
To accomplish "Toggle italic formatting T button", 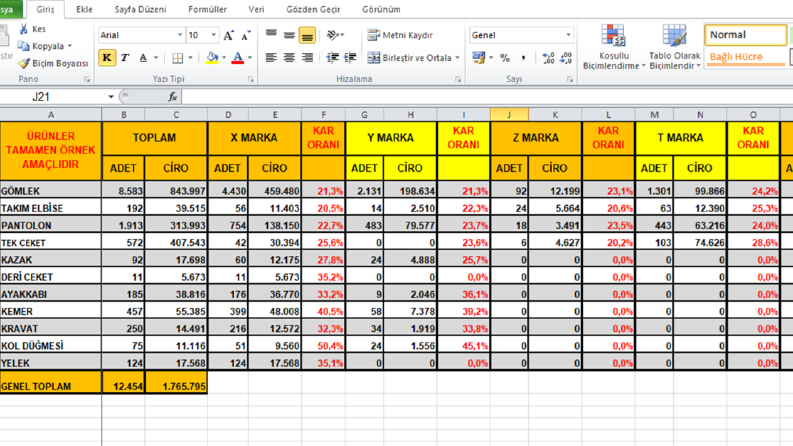I will [x=125, y=58].
